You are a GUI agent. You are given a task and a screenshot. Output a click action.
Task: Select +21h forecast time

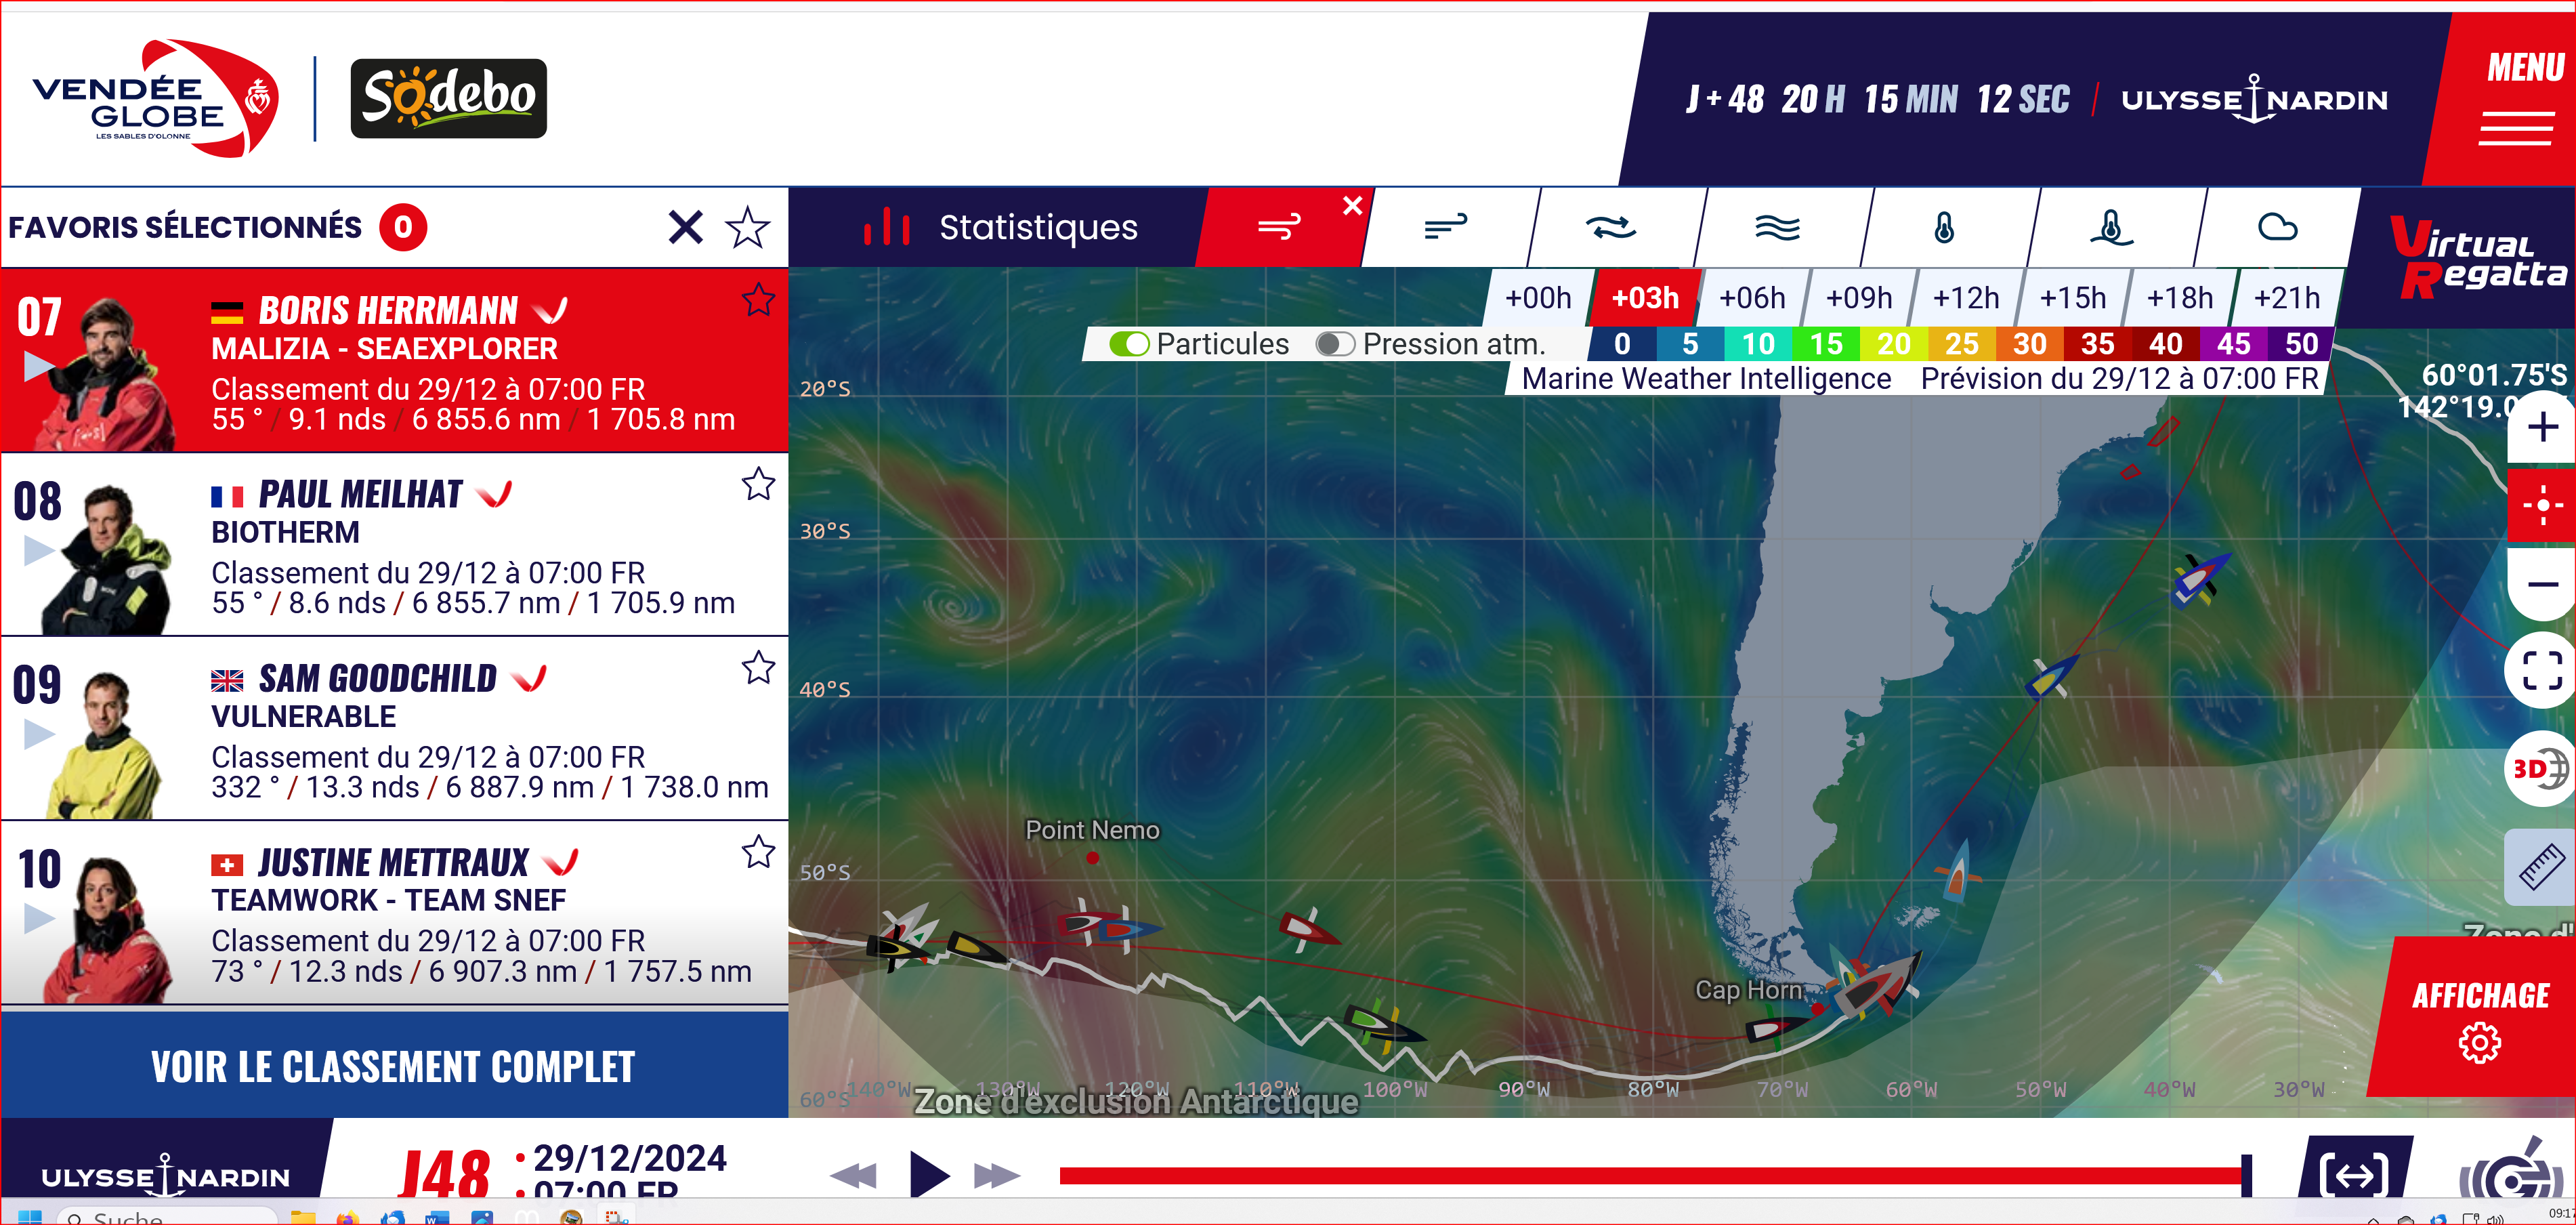pos(2287,298)
